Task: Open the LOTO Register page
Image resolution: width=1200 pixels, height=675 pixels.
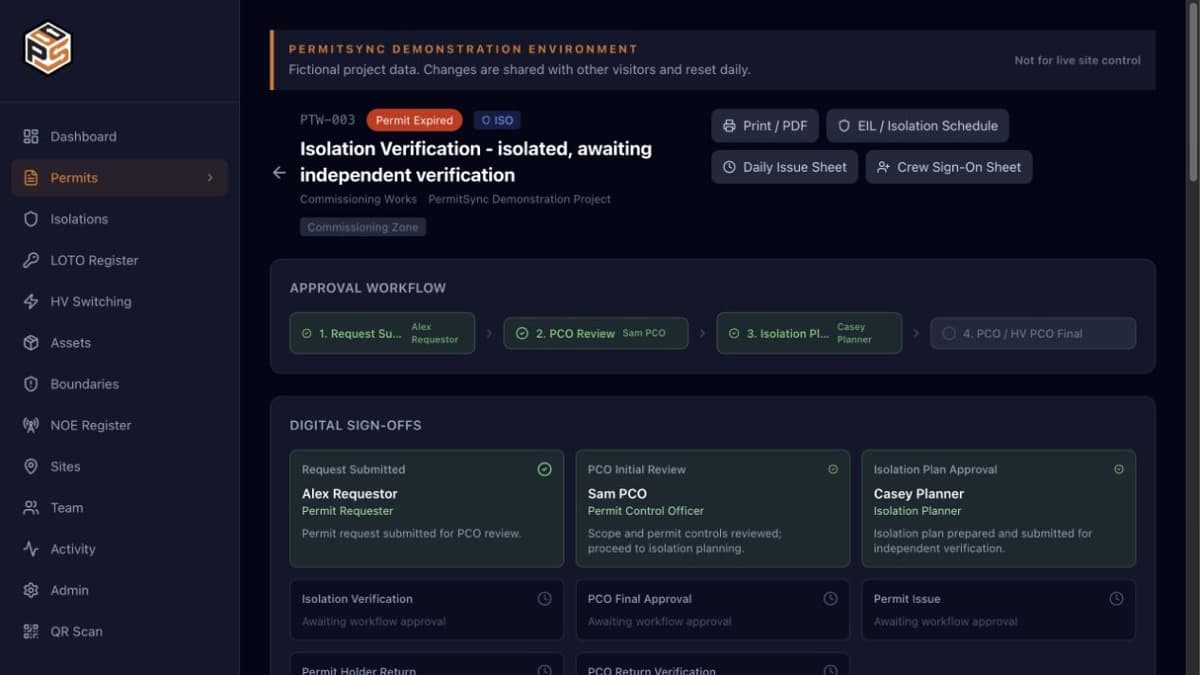Action: pos(120,260)
